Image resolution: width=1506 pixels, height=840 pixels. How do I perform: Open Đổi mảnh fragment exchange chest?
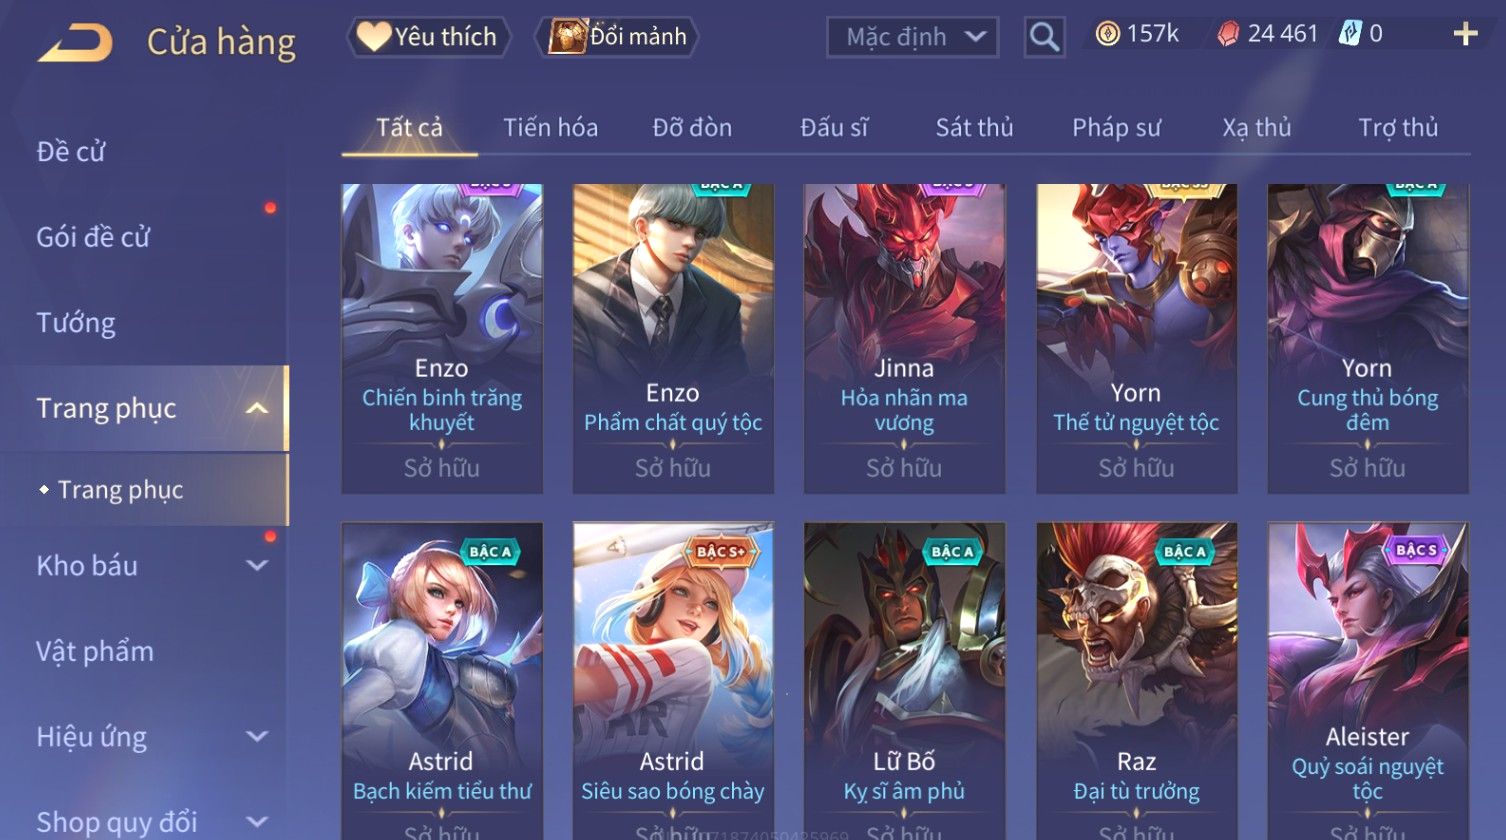click(x=617, y=37)
